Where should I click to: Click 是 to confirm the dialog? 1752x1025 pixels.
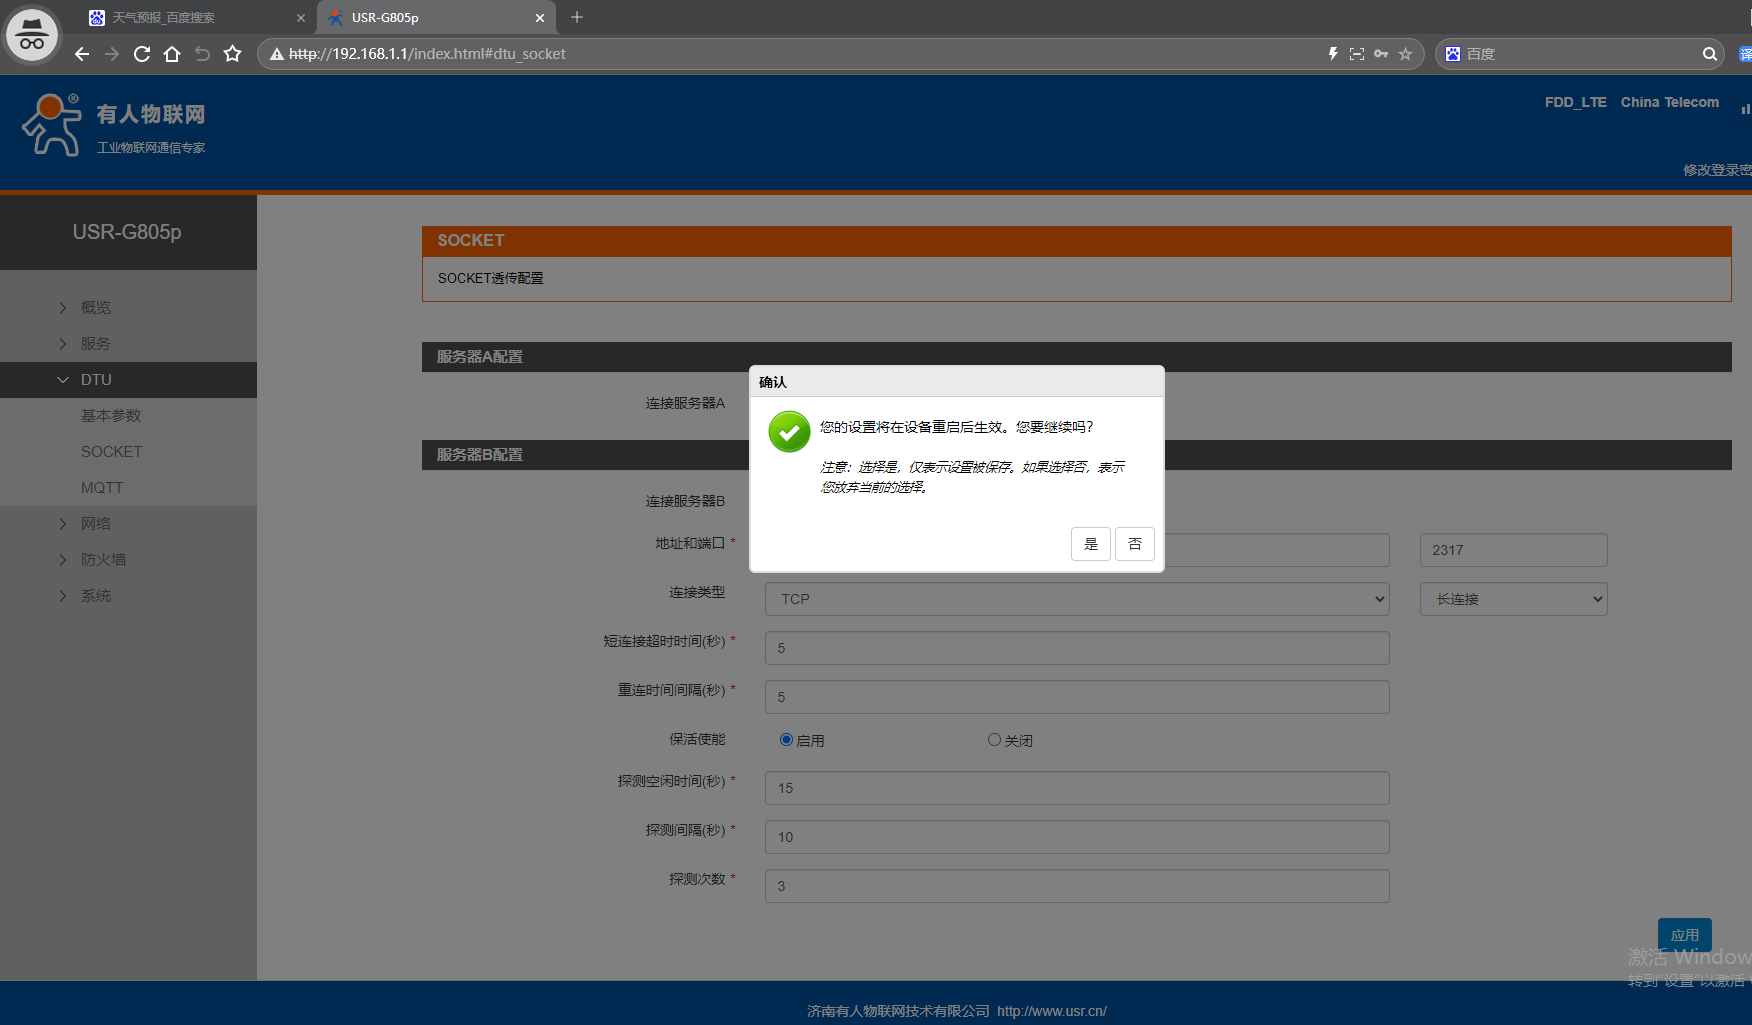point(1090,544)
